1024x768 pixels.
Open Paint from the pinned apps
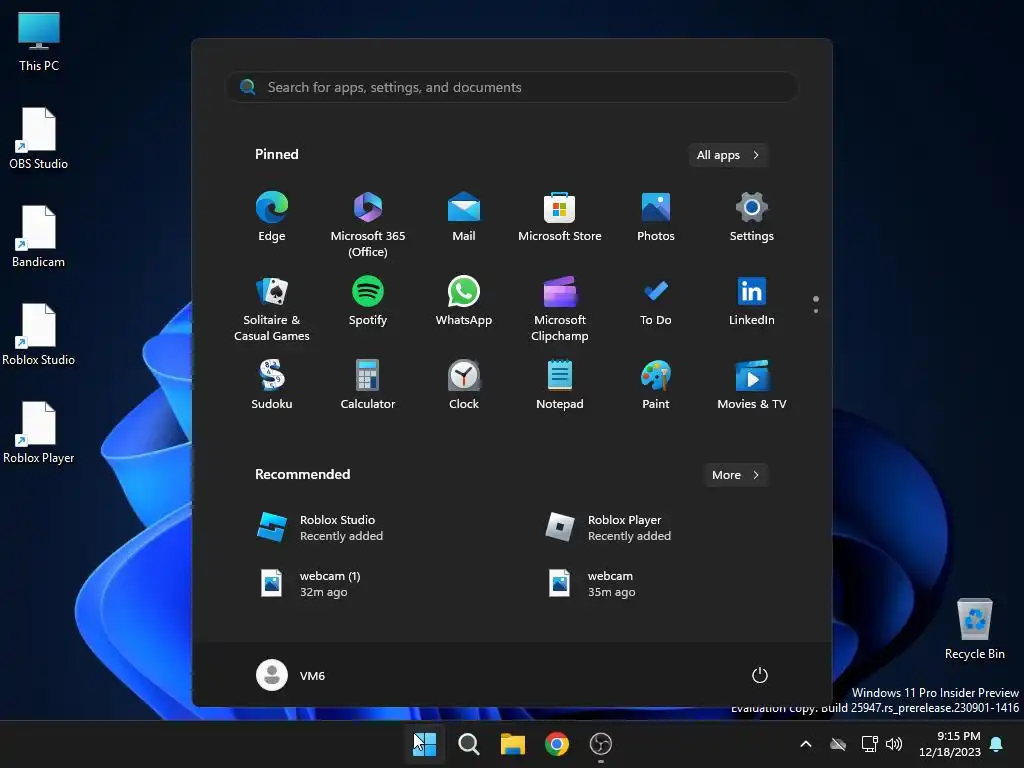pos(656,385)
